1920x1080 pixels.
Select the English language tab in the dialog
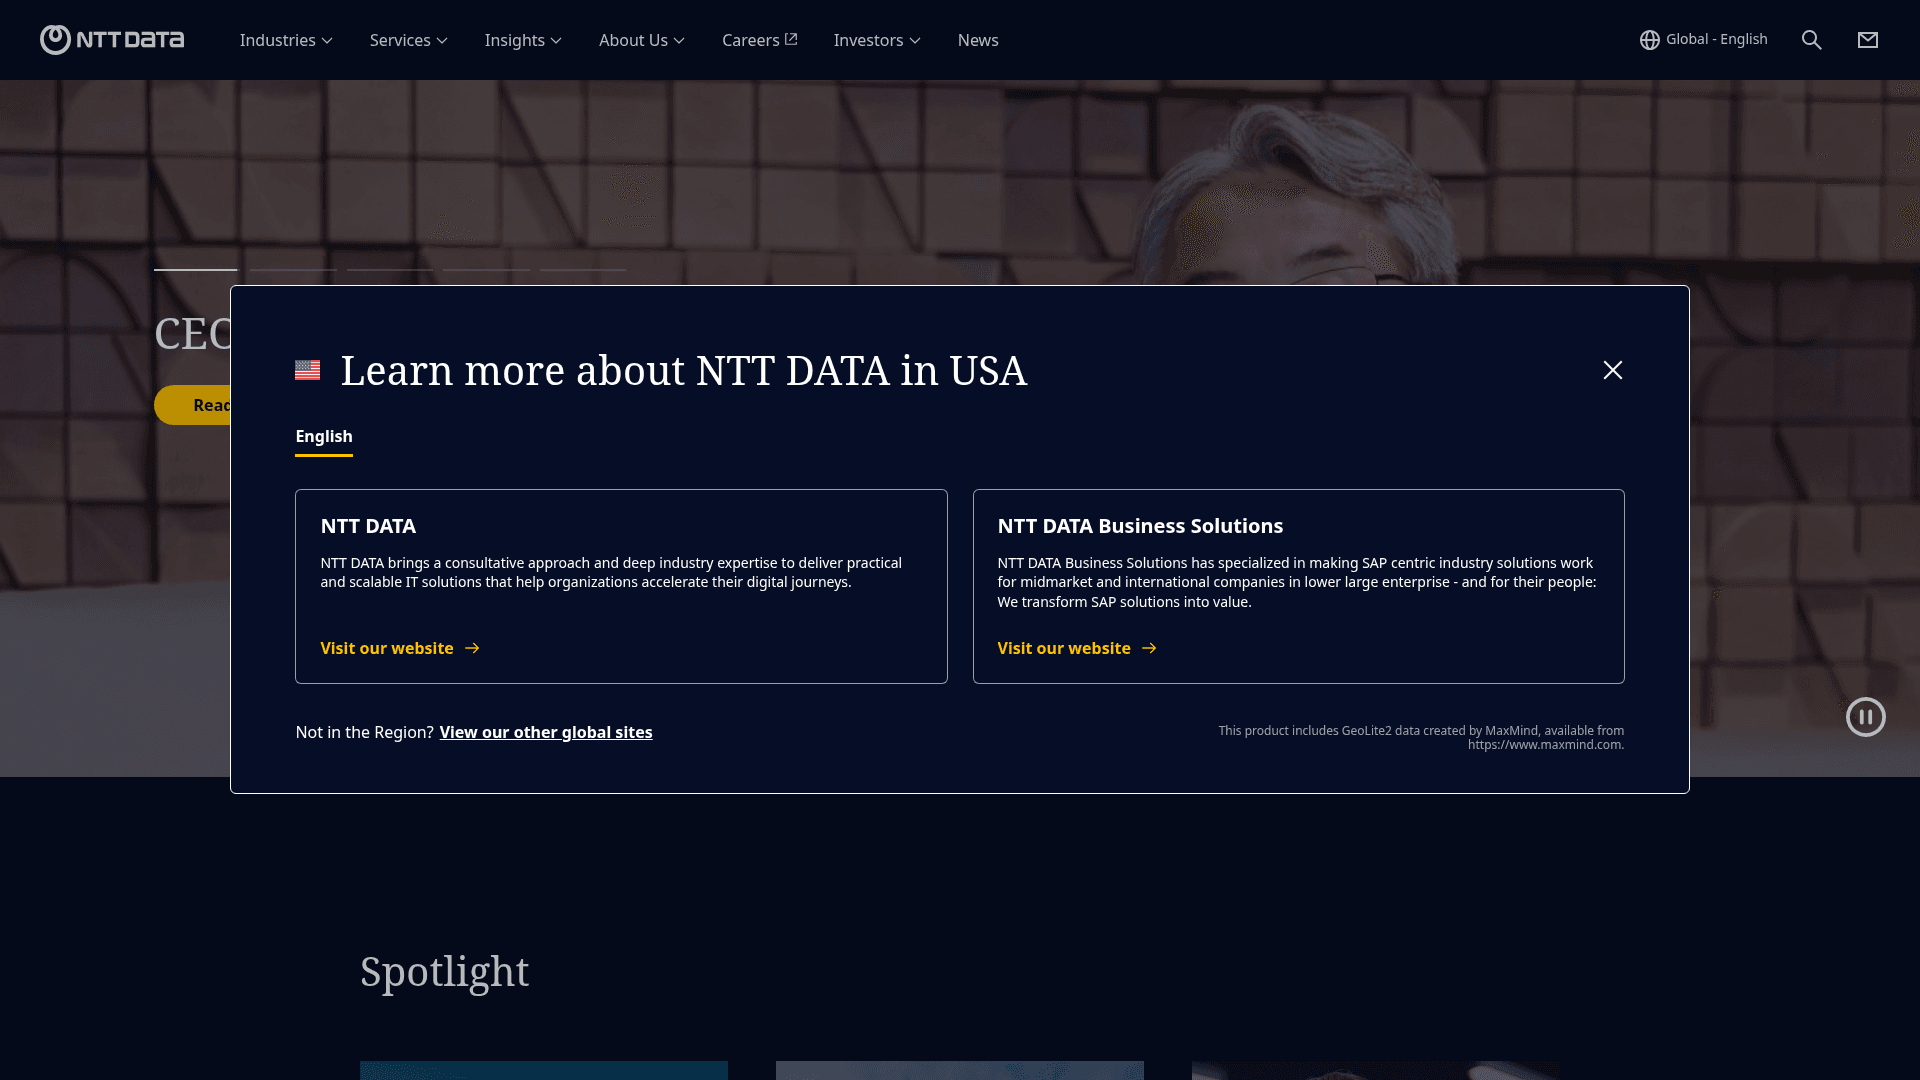[x=323, y=436]
